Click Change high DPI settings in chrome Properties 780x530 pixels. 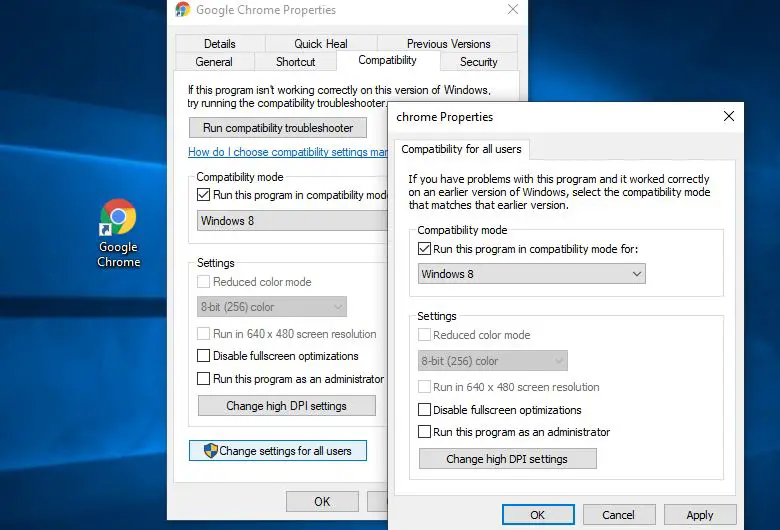507,458
